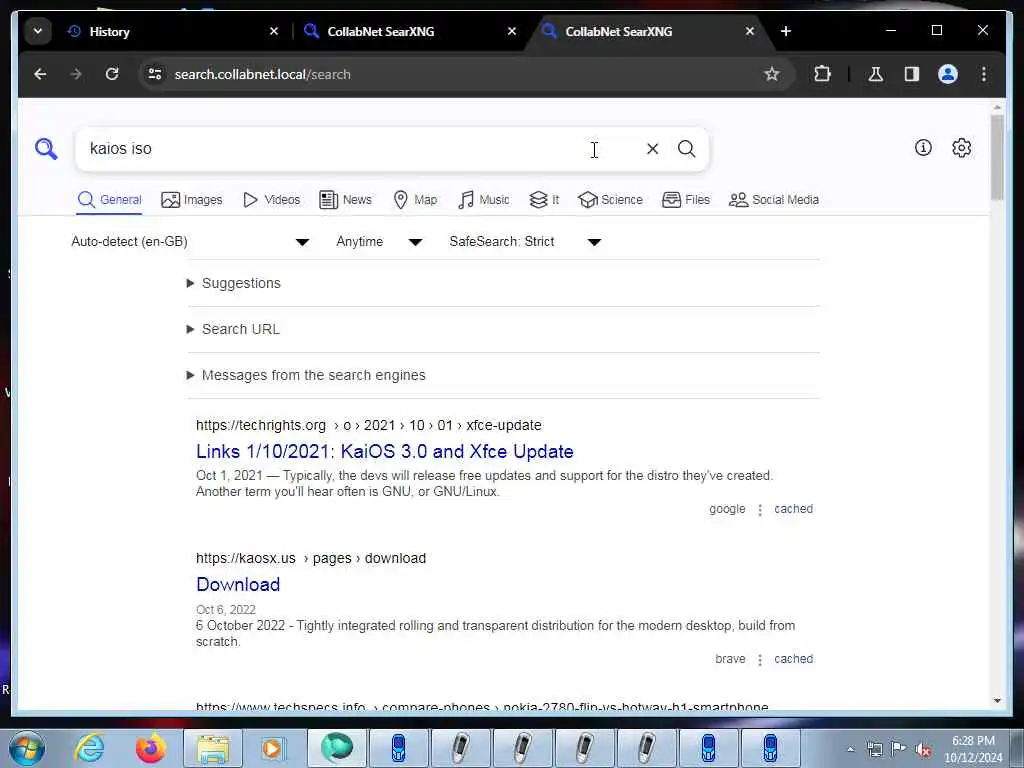Image resolution: width=1024 pixels, height=768 pixels.
Task: Click the taskbar clock 6:28 PM
Action: tap(973, 741)
